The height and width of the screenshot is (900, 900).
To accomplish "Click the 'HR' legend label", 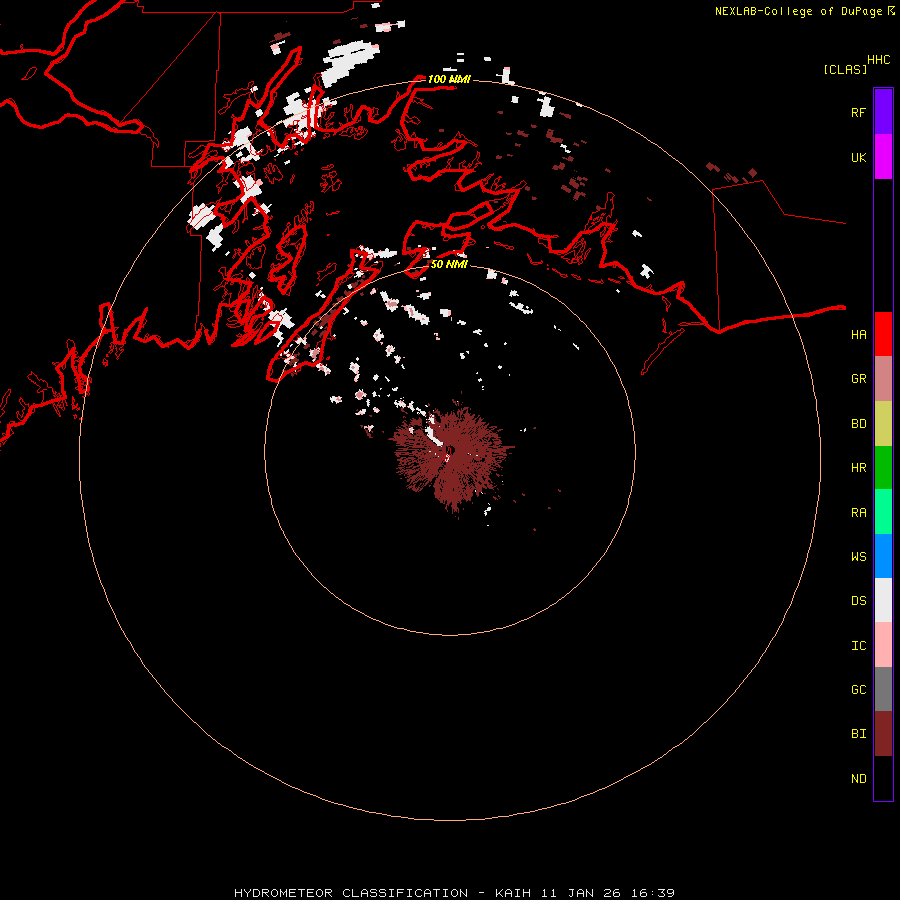I will tap(858, 468).
